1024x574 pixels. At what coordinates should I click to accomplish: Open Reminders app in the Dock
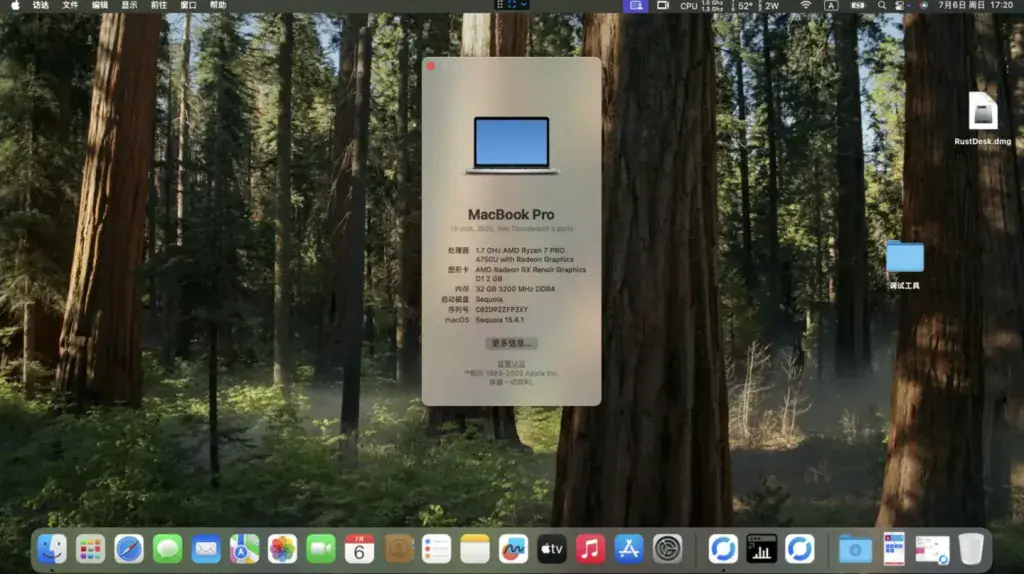pyautogui.click(x=436, y=549)
